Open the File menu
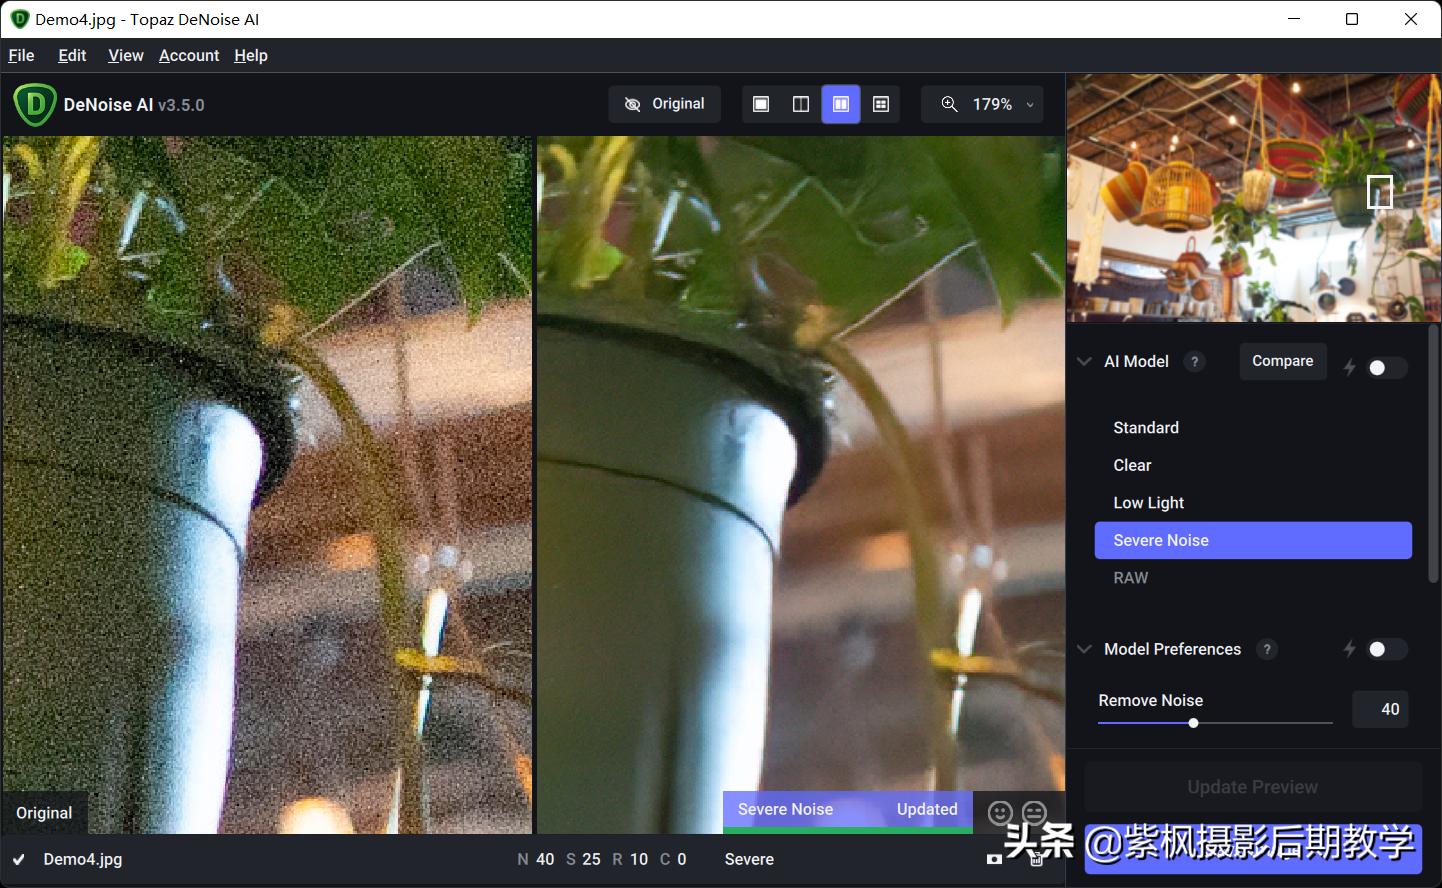This screenshot has width=1442, height=888. 20,55
